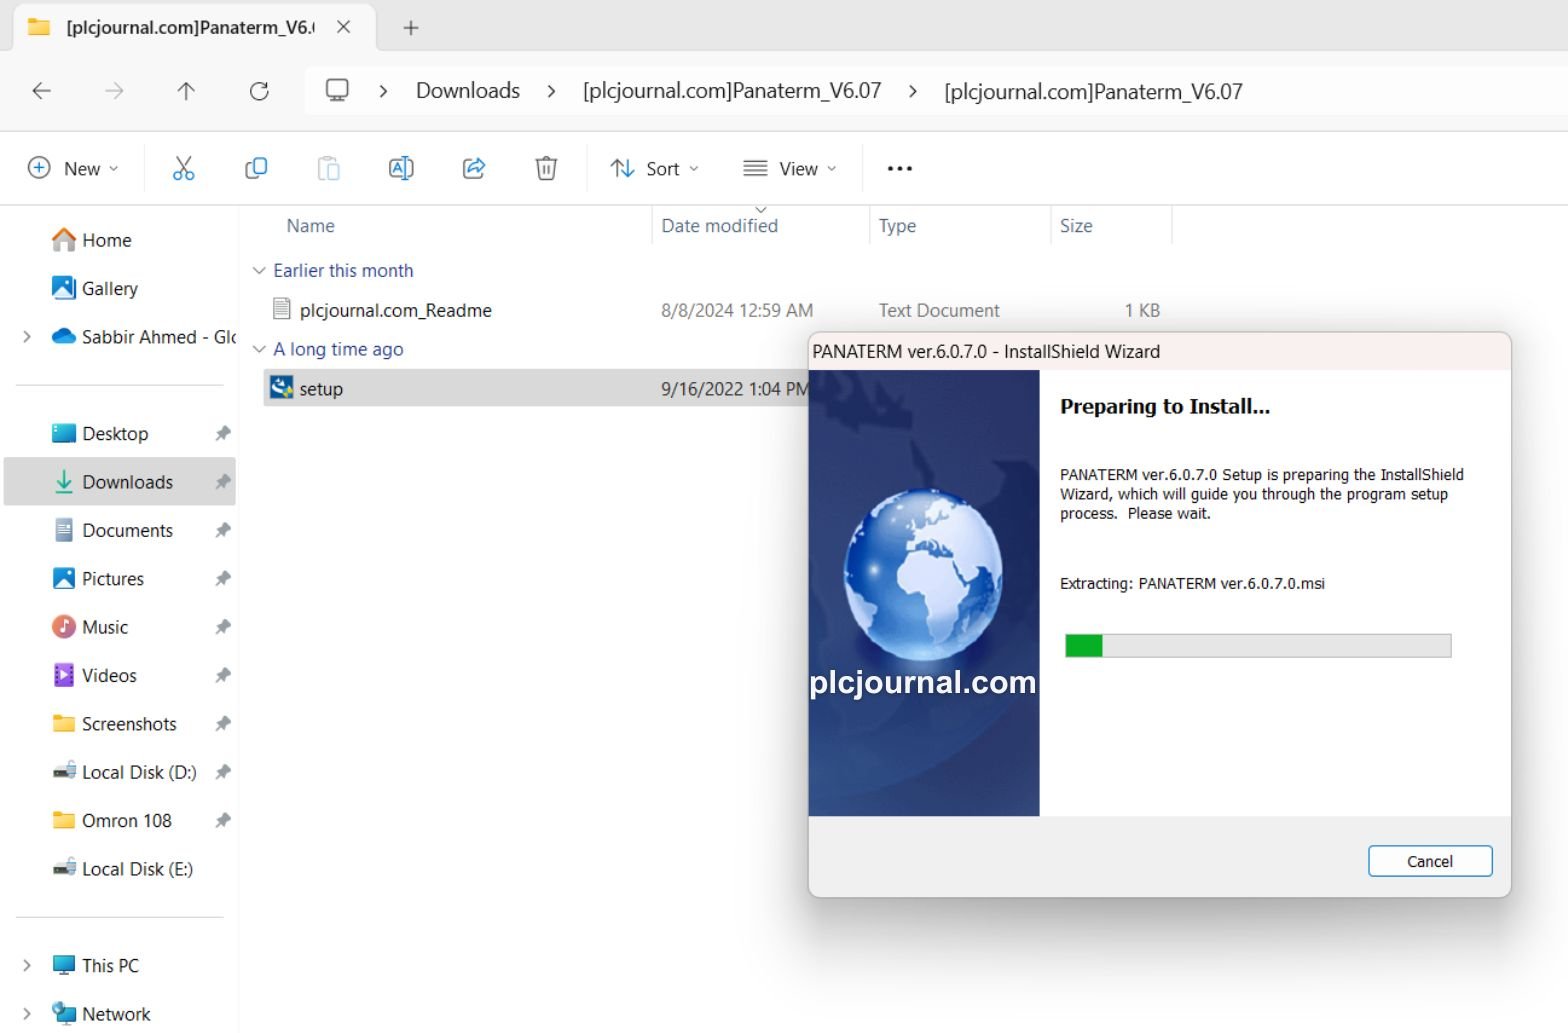Viewport: 1568px width, 1033px height.
Task: Refresh the current folder
Action: (259, 91)
